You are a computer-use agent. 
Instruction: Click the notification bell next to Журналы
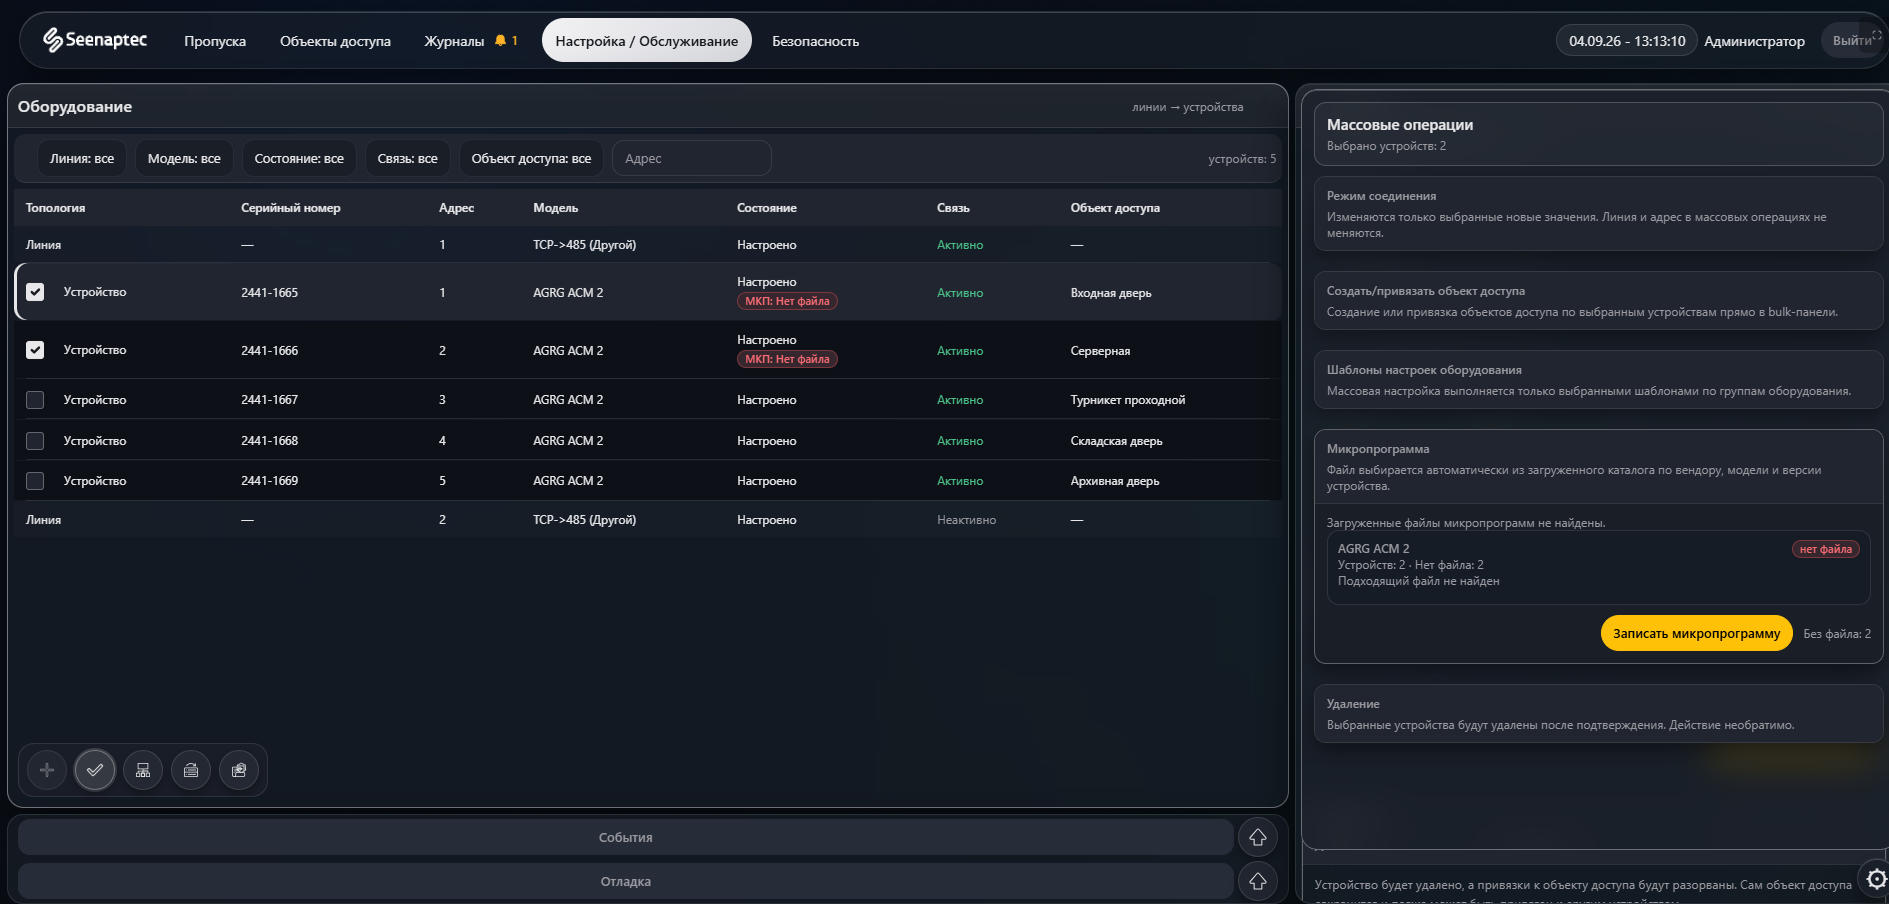coord(500,41)
